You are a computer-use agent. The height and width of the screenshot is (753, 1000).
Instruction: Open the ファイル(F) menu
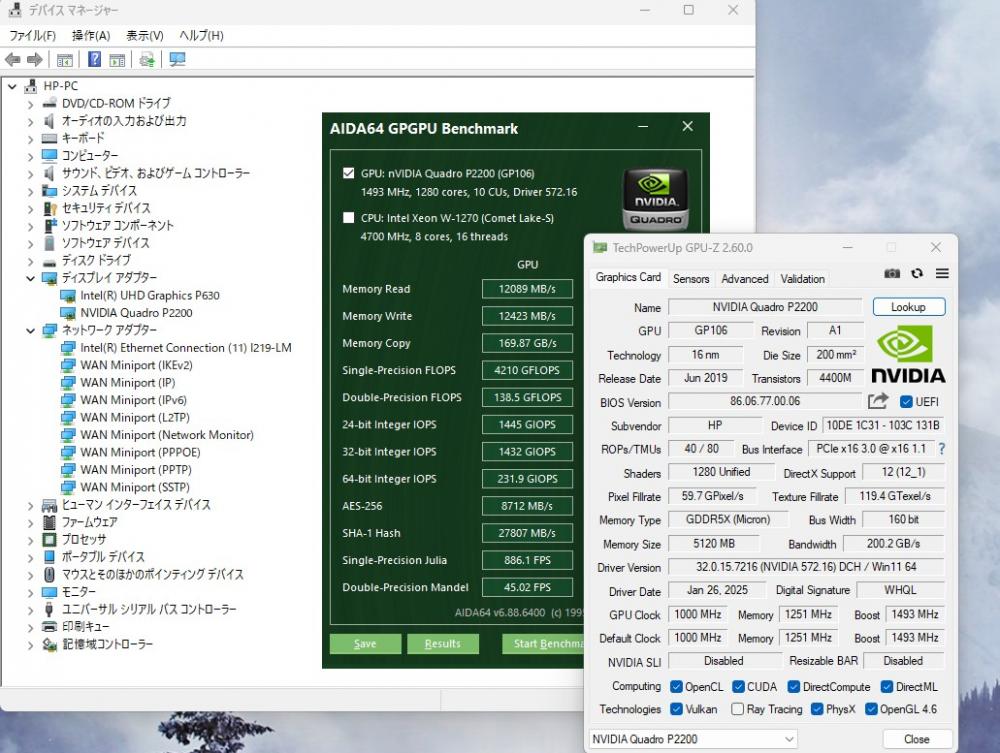(32, 36)
